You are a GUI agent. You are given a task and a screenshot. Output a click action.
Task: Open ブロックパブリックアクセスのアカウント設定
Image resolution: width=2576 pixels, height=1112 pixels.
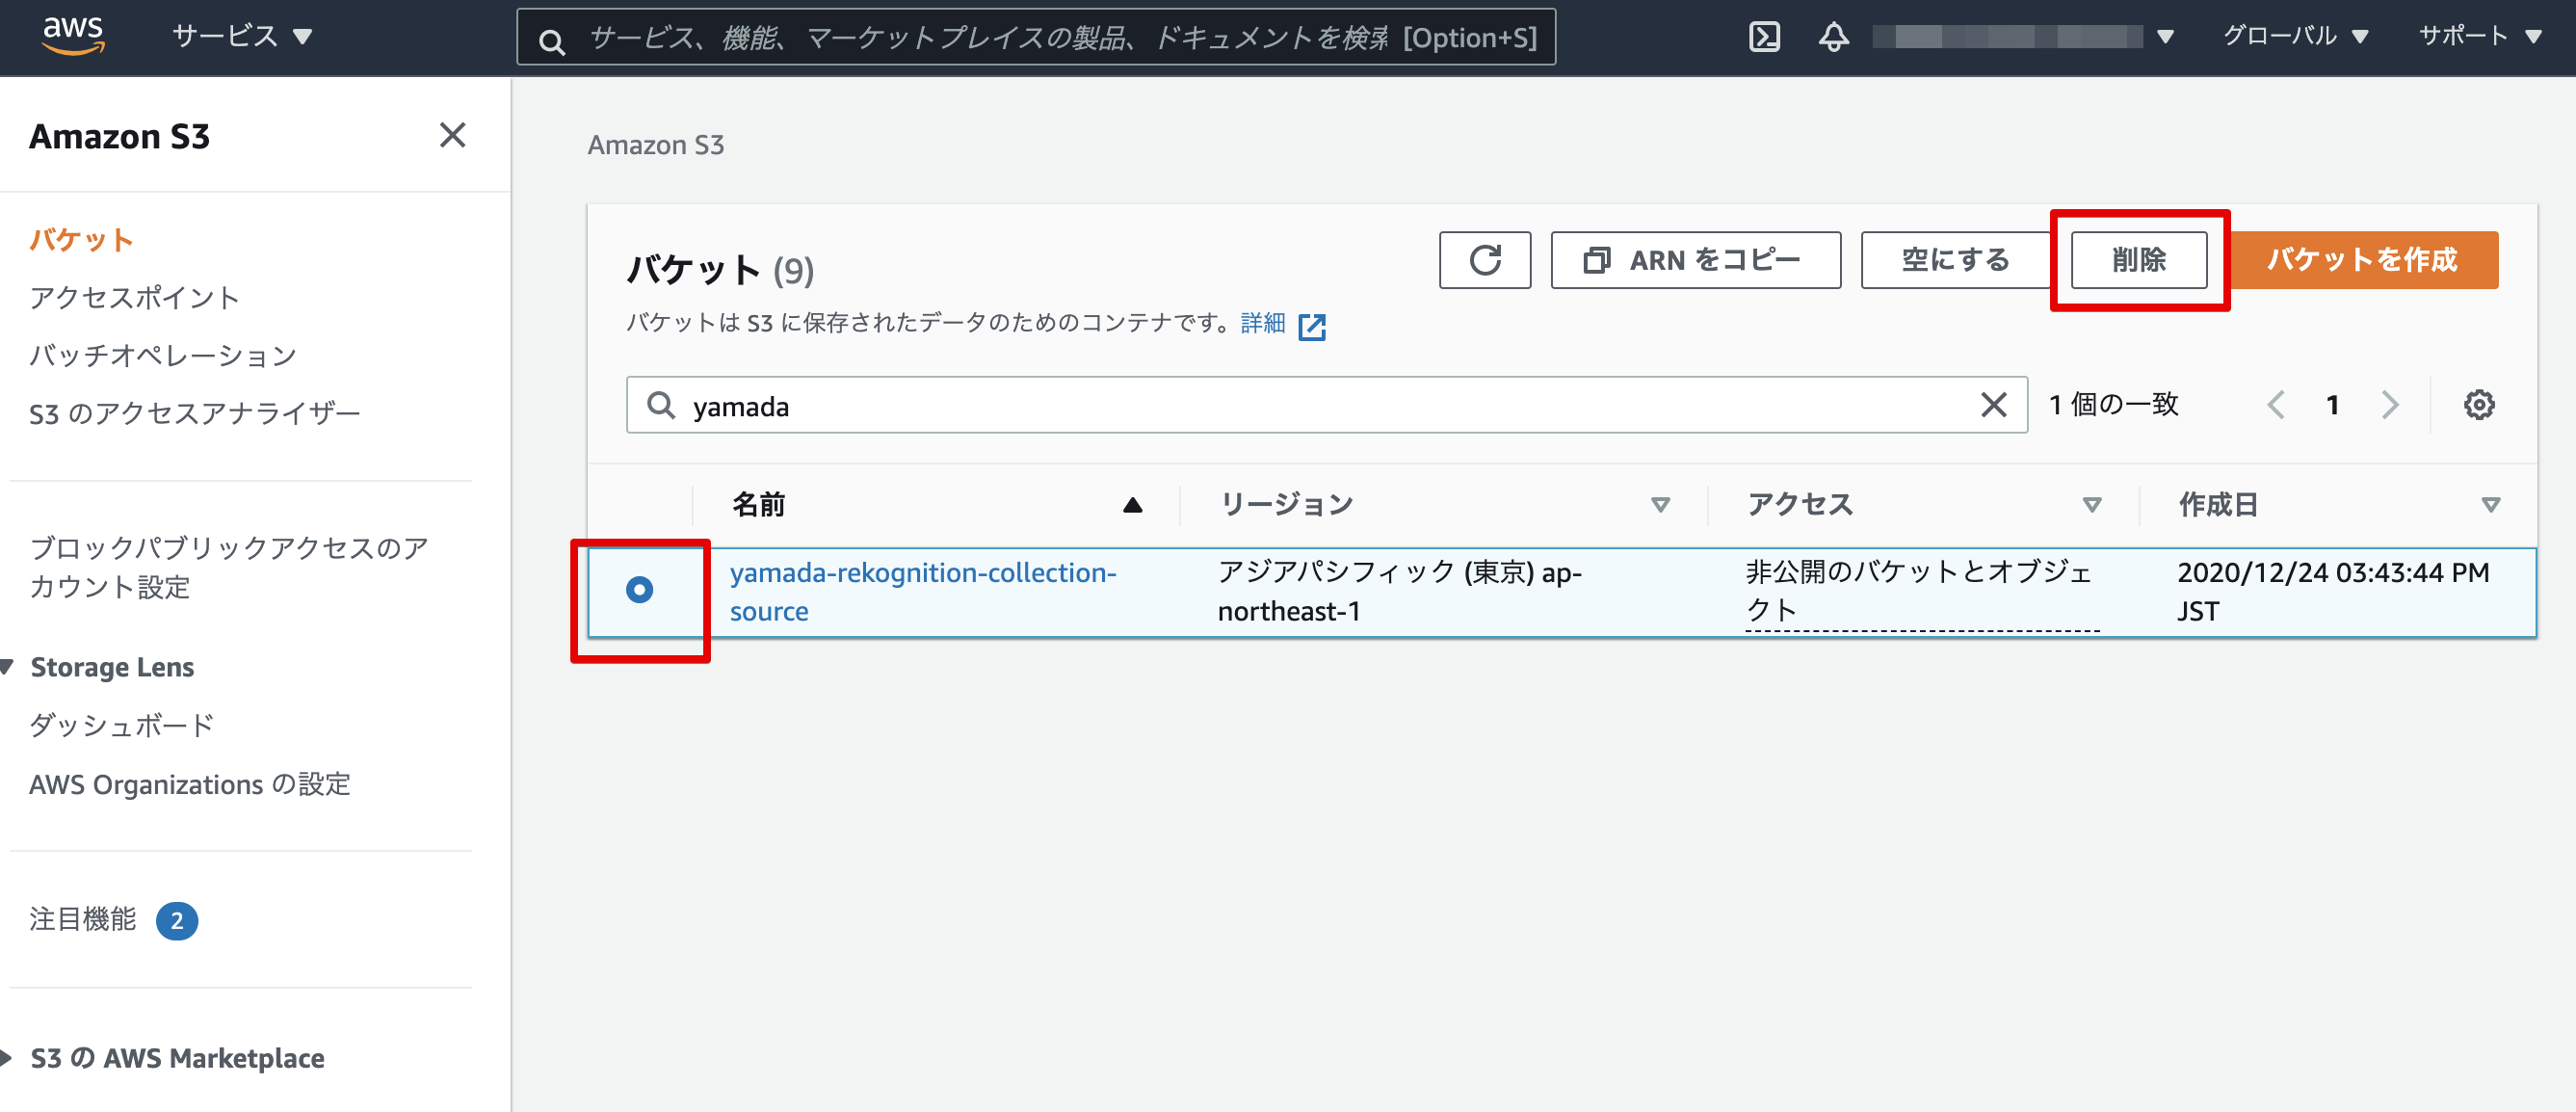[228, 567]
